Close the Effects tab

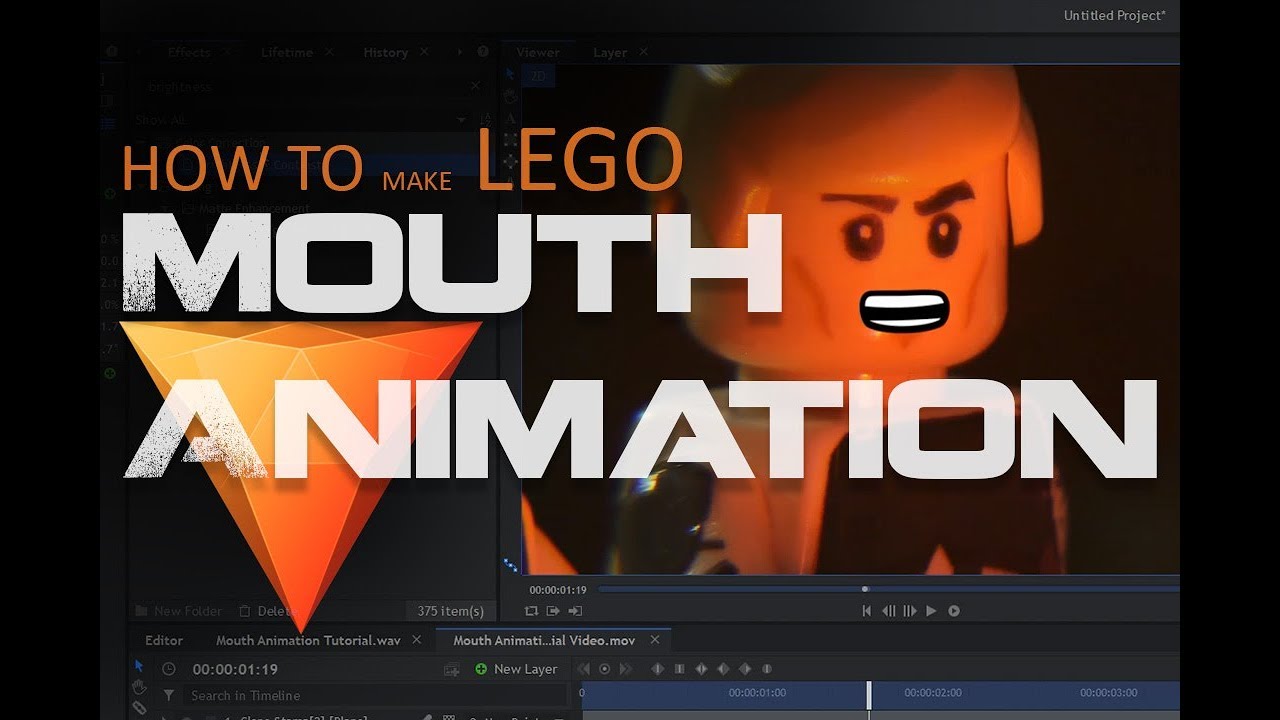(229, 52)
